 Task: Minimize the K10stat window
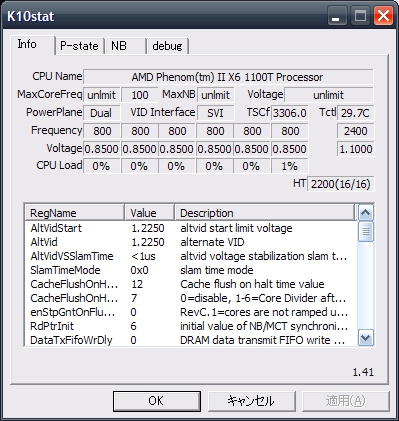(x=337, y=16)
